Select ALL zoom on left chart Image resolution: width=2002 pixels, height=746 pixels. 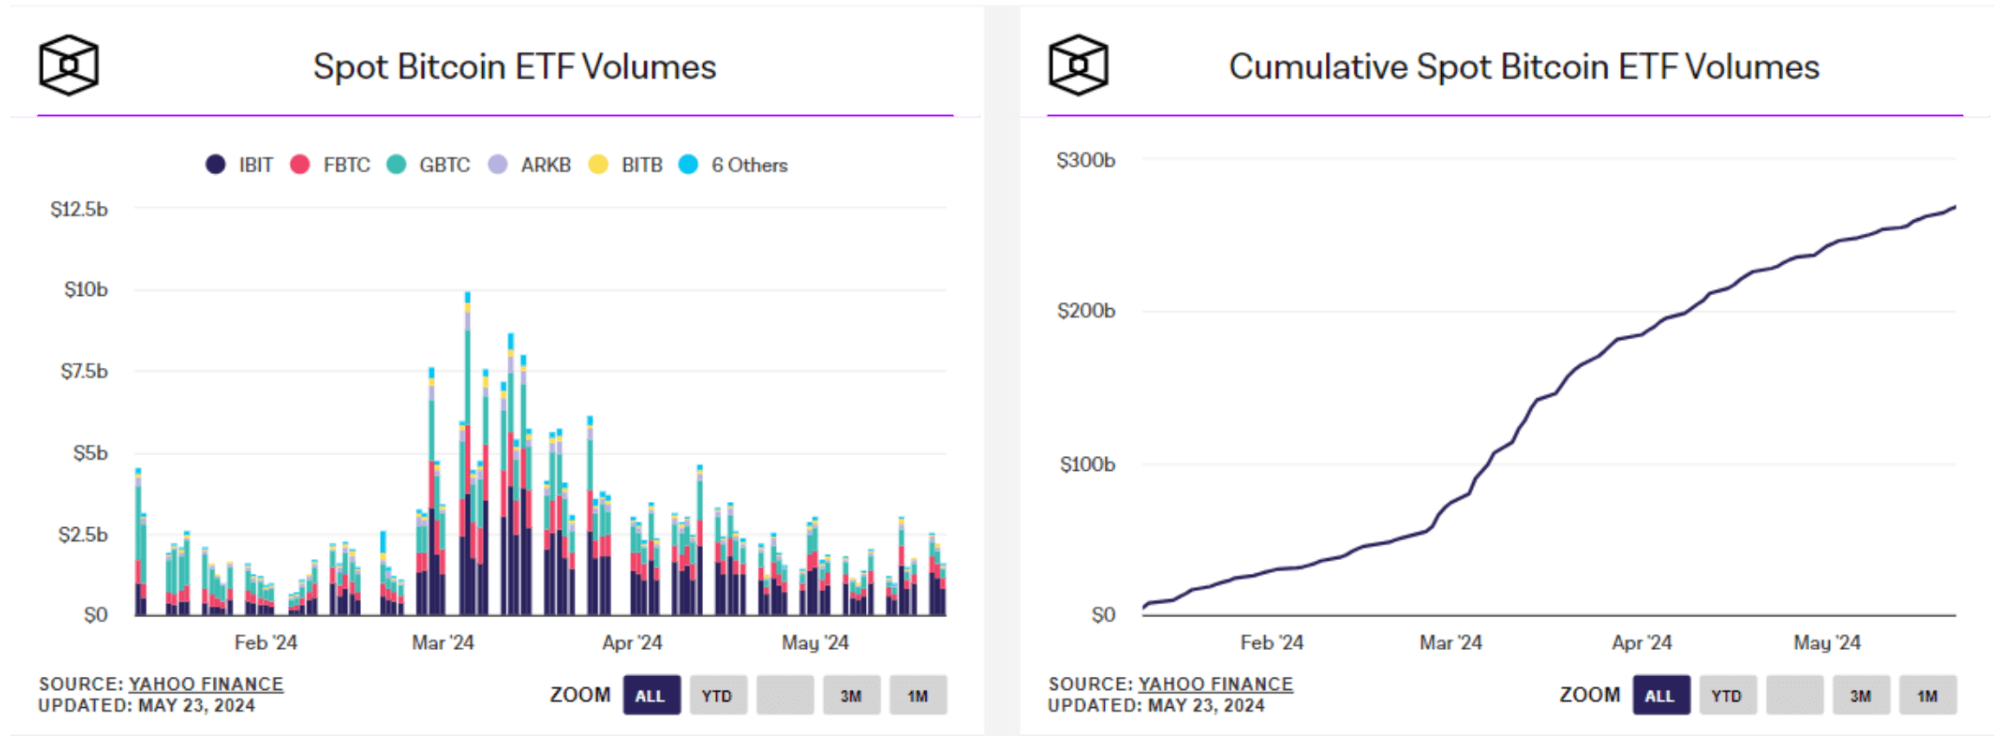[x=651, y=696]
